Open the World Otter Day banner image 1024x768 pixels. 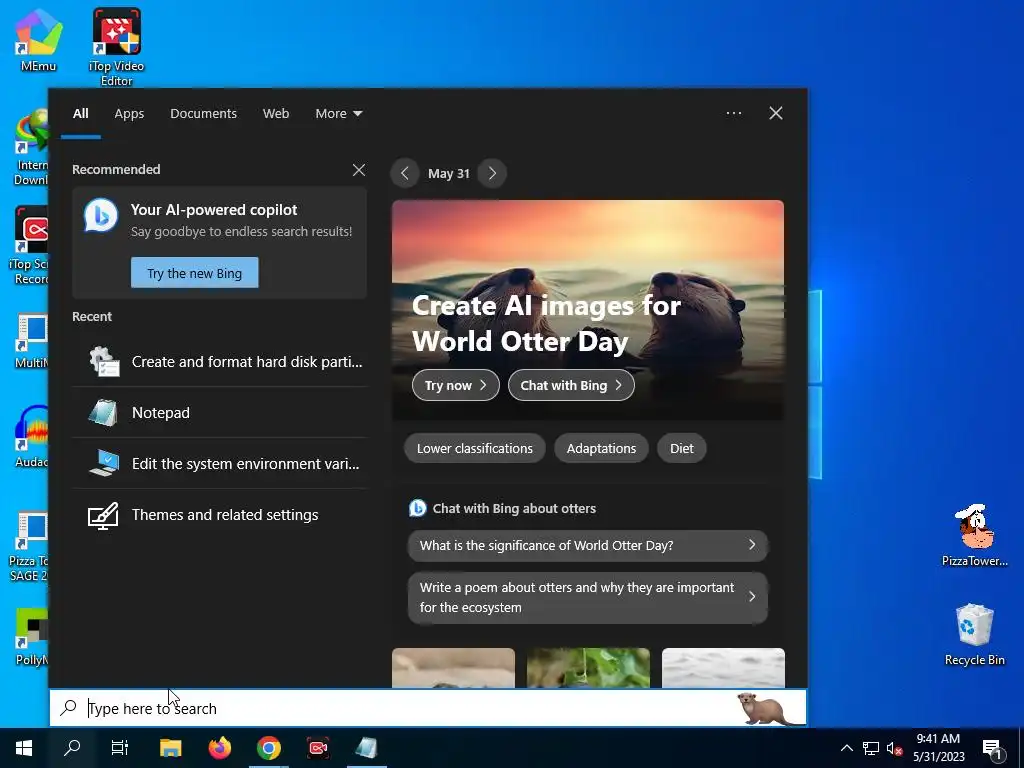point(588,310)
